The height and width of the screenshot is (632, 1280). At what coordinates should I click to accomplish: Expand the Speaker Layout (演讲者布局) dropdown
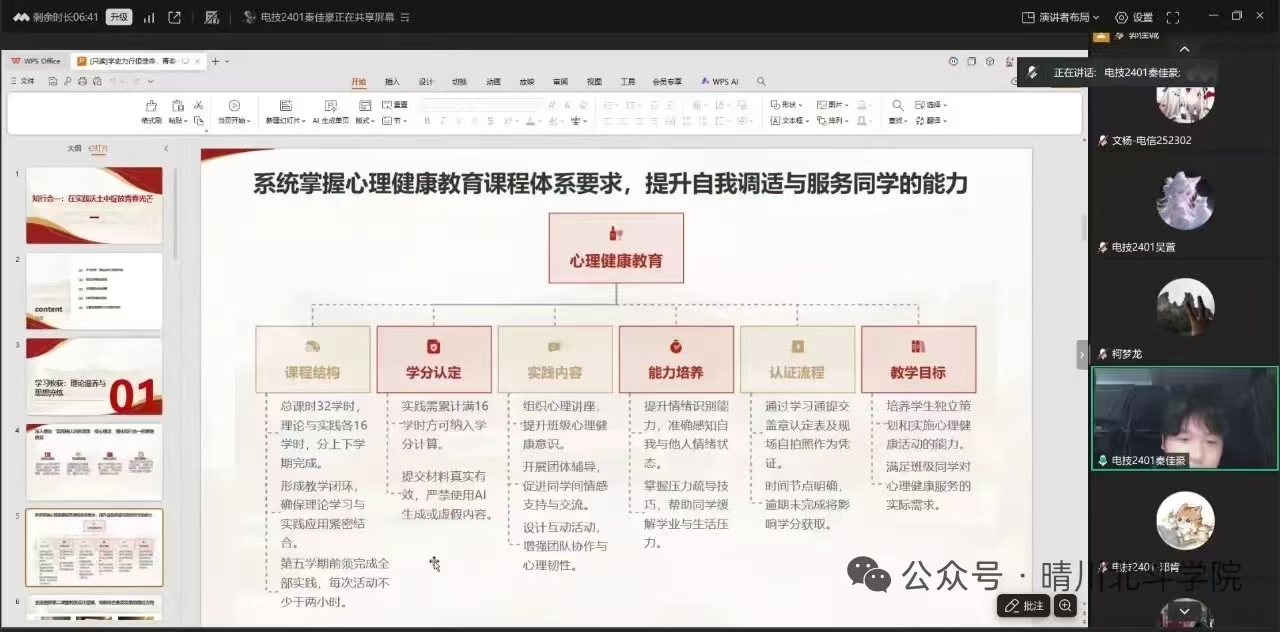[x=1060, y=17]
